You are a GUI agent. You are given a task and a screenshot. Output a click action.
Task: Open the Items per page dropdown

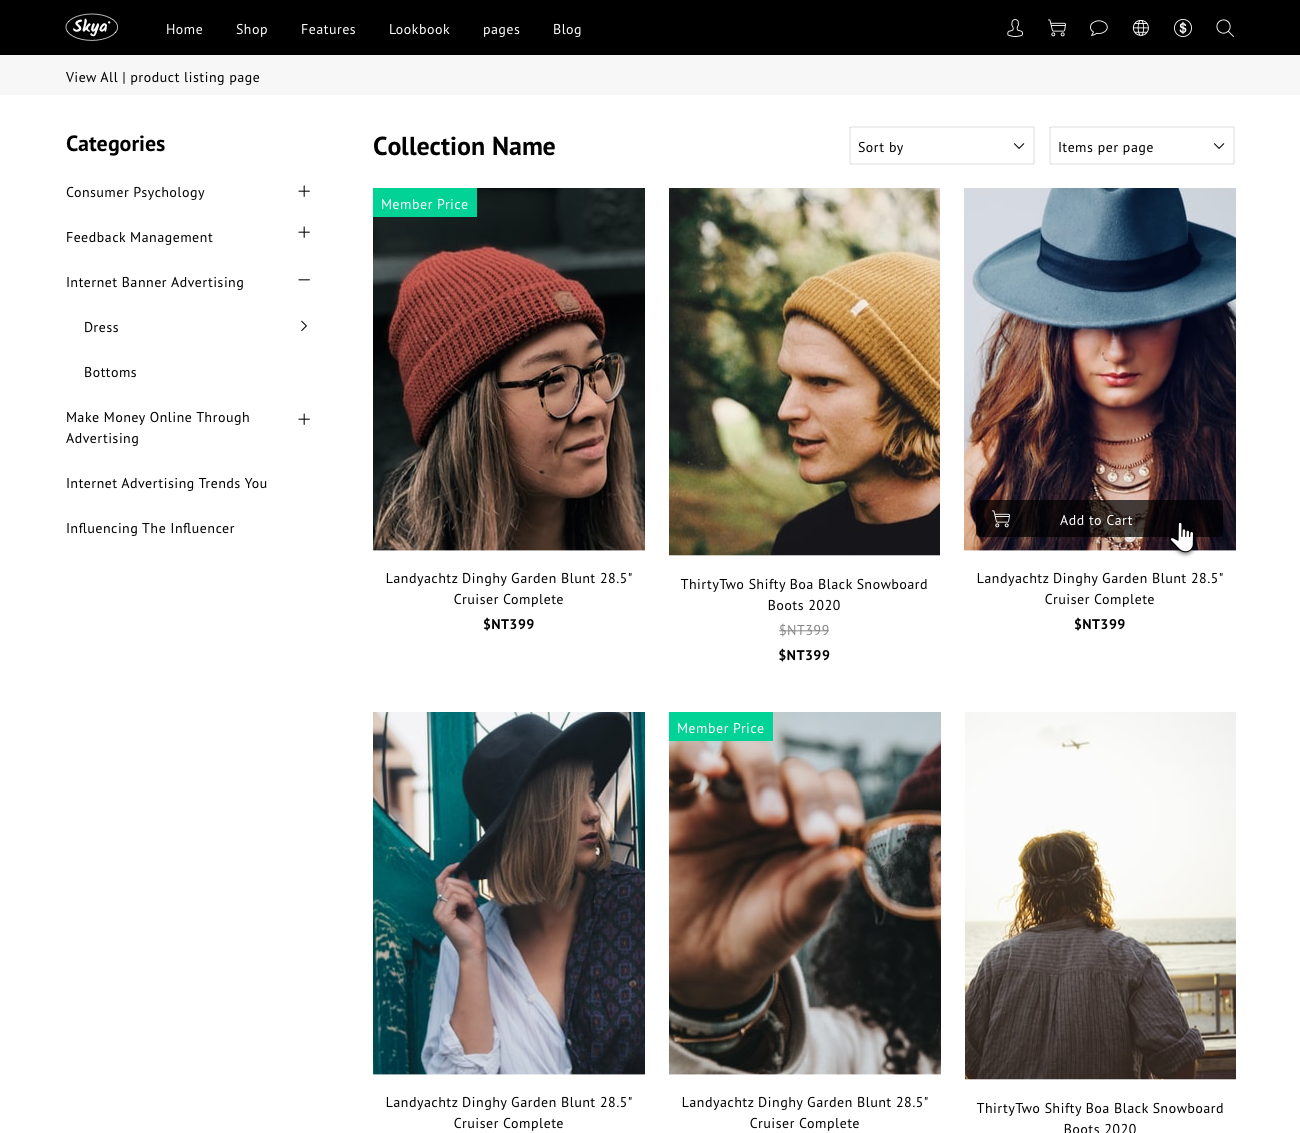pos(1141,146)
